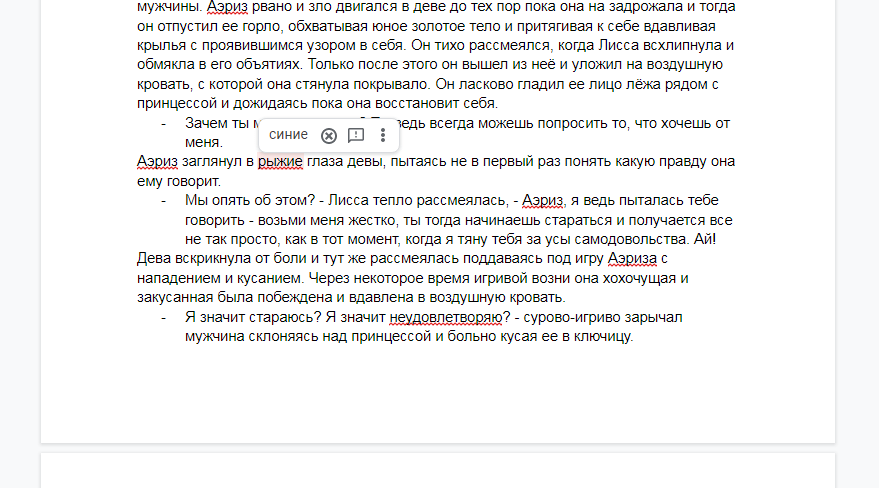Accept the suggested word "синие"
The height and width of the screenshot is (488, 879).
coord(288,135)
